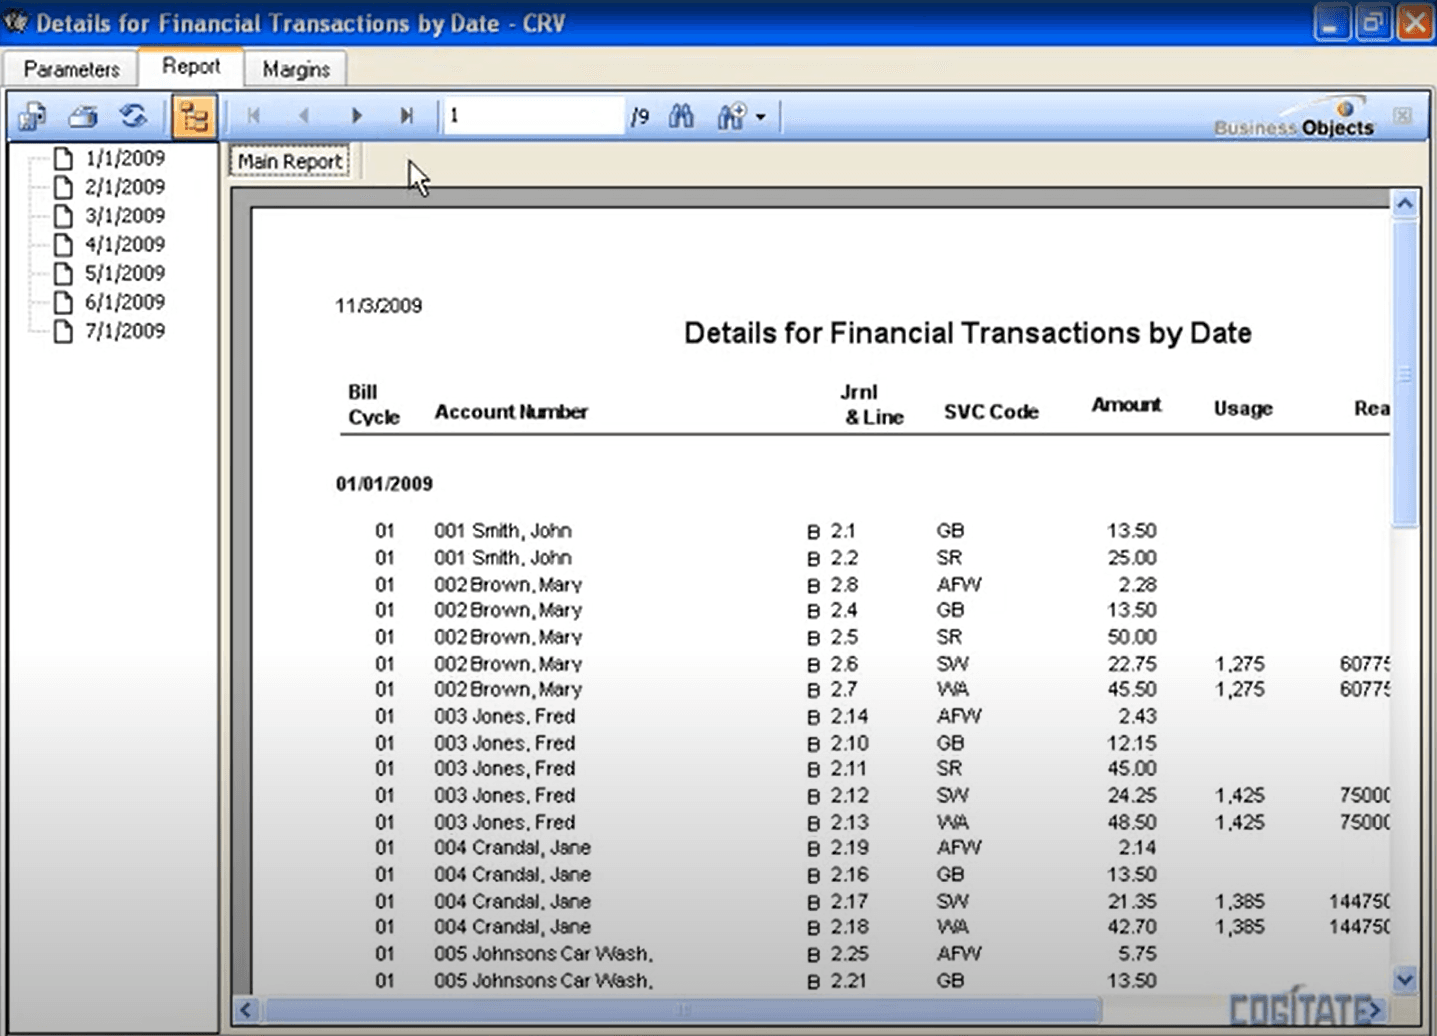This screenshot has width=1437, height=1036.
Task: Click the zoom magnifier icon
Action: (731, 116)
